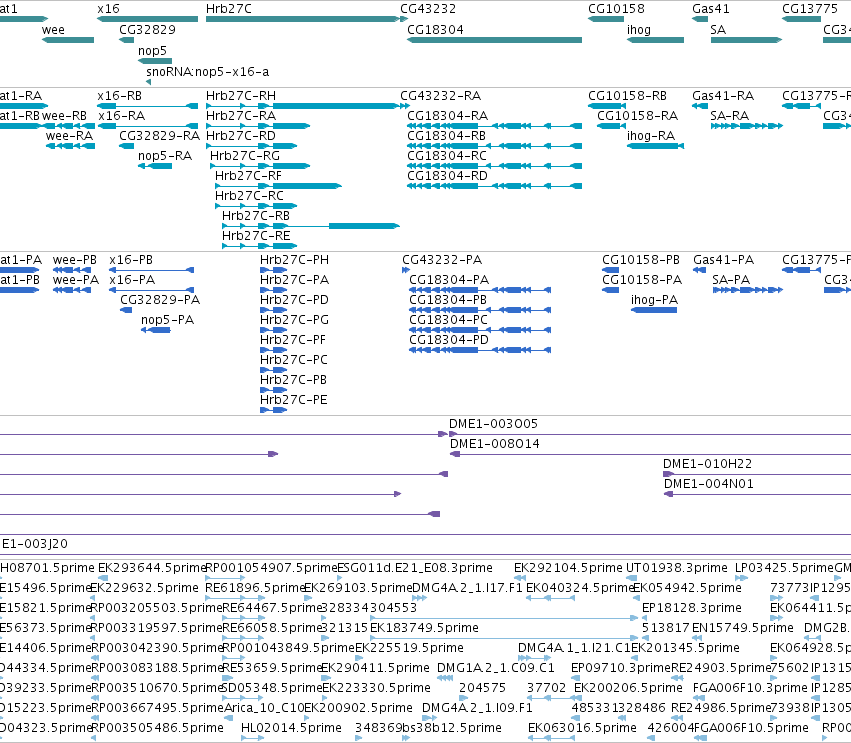Click the CG10158-RB transcript label
The width and height of the screenshot is (851, 743).
(627, 96)
